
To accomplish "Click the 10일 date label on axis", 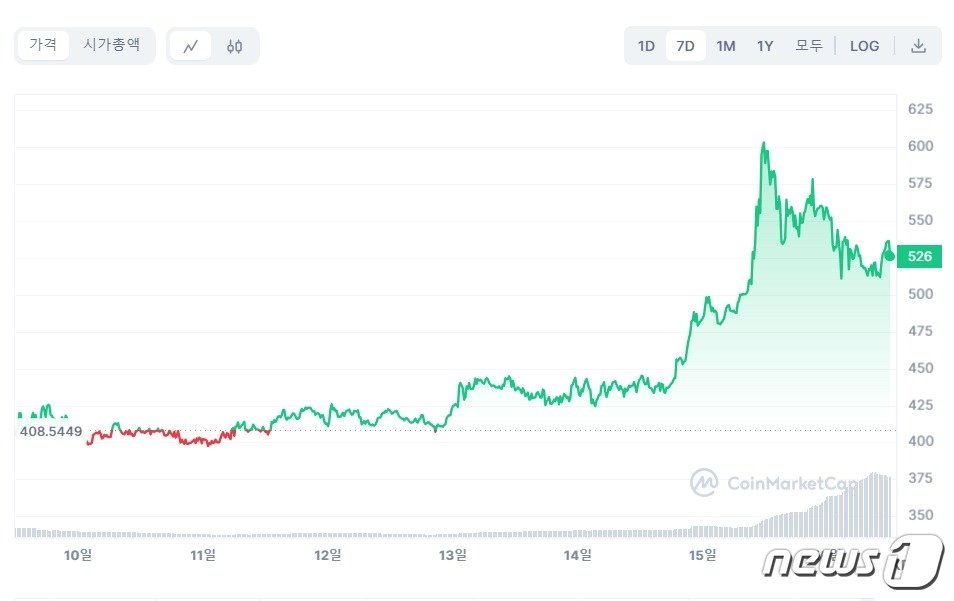I will click(78, 554).
